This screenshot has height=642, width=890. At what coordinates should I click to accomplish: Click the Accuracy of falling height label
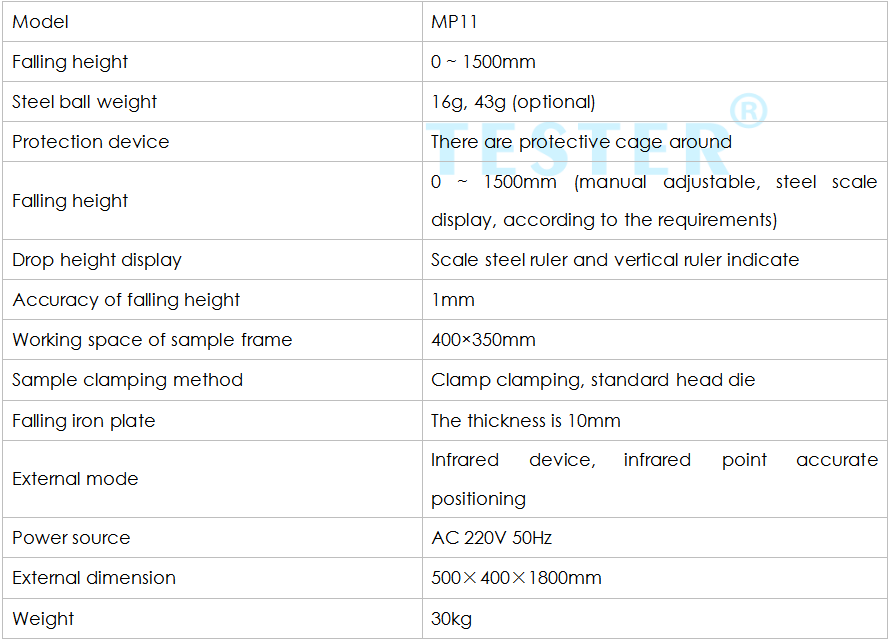(126, 300)
